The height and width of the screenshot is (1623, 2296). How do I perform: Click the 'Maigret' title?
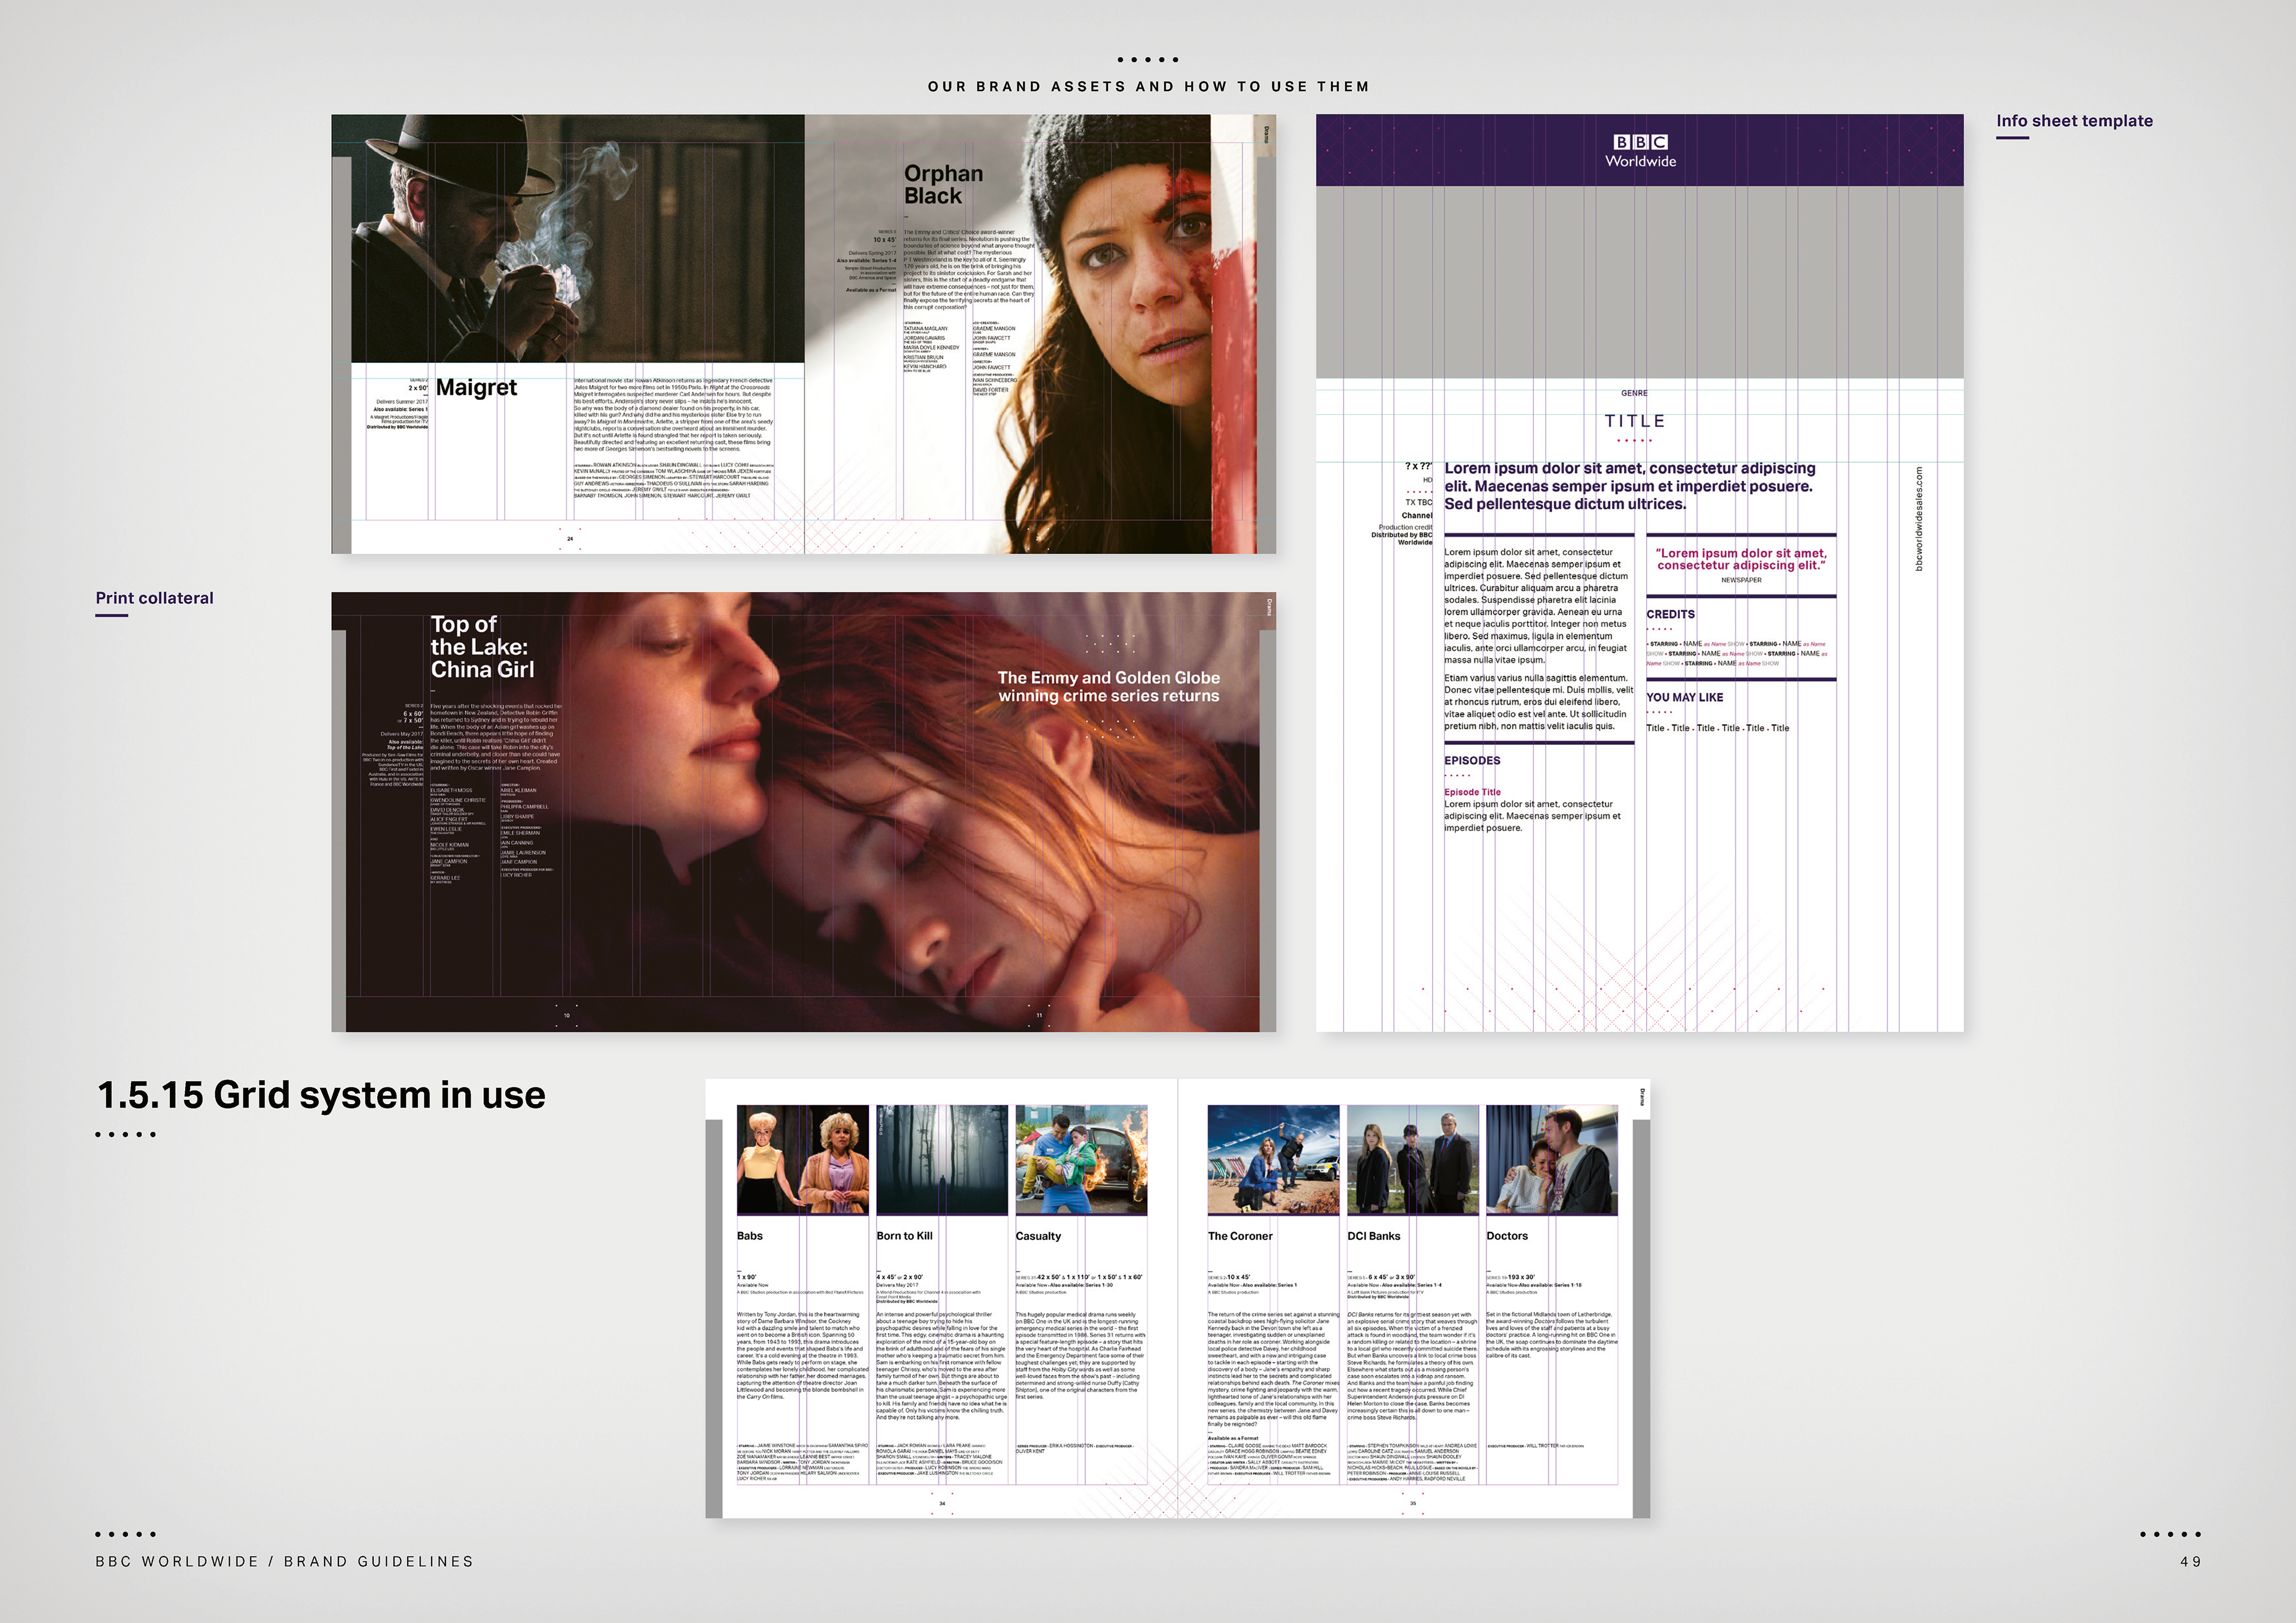476,387
